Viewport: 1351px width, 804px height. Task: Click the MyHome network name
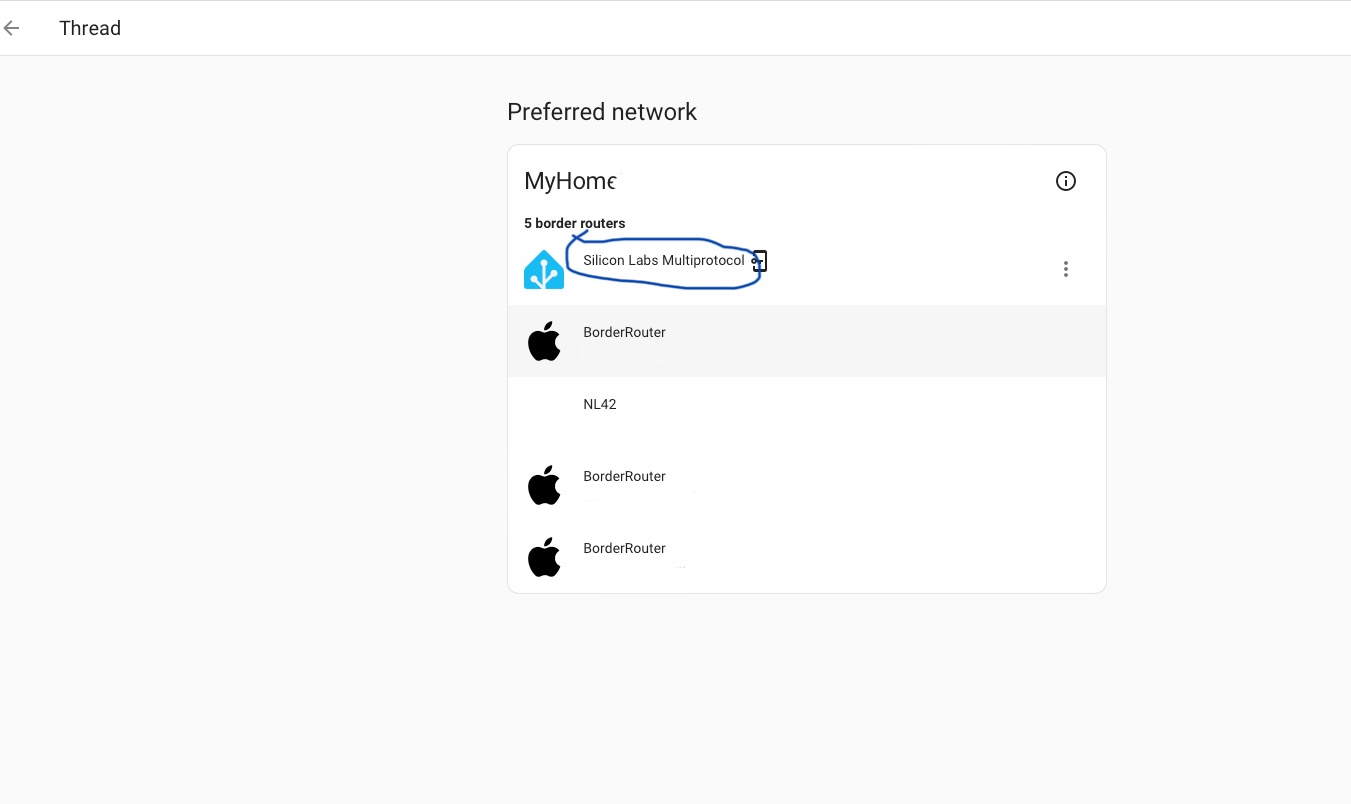point(570,181)
